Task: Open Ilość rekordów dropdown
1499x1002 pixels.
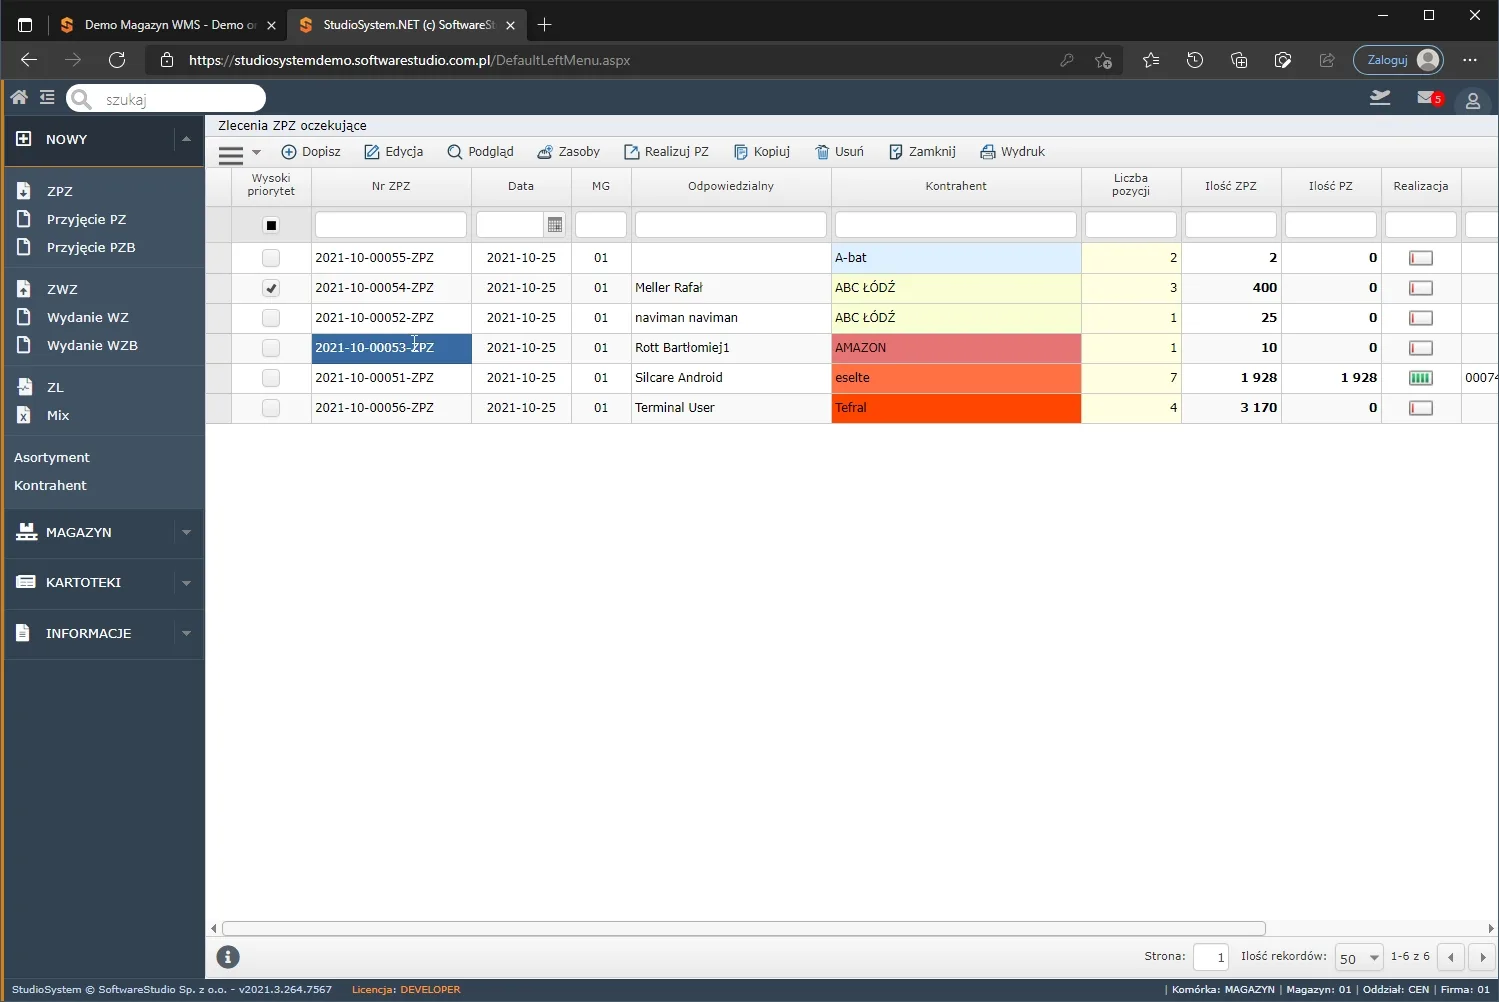Action: pyautogui.click(x=1359, y=958)
